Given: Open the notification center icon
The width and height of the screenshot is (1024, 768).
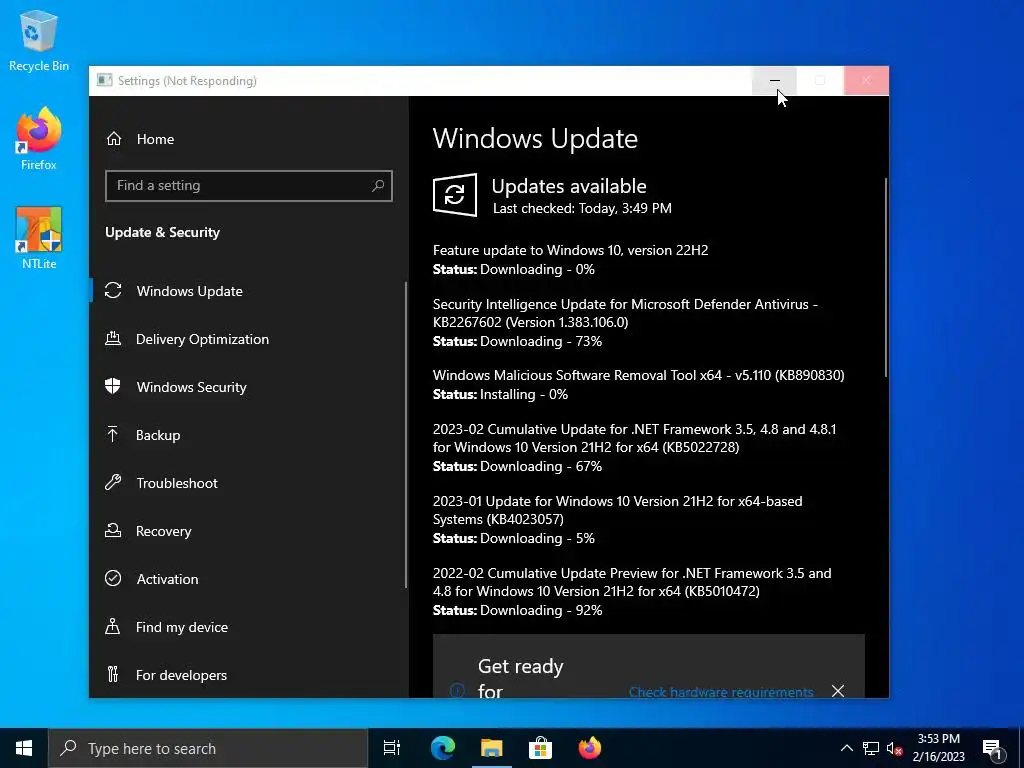Looking at the screenshot, I should (993, 749).
